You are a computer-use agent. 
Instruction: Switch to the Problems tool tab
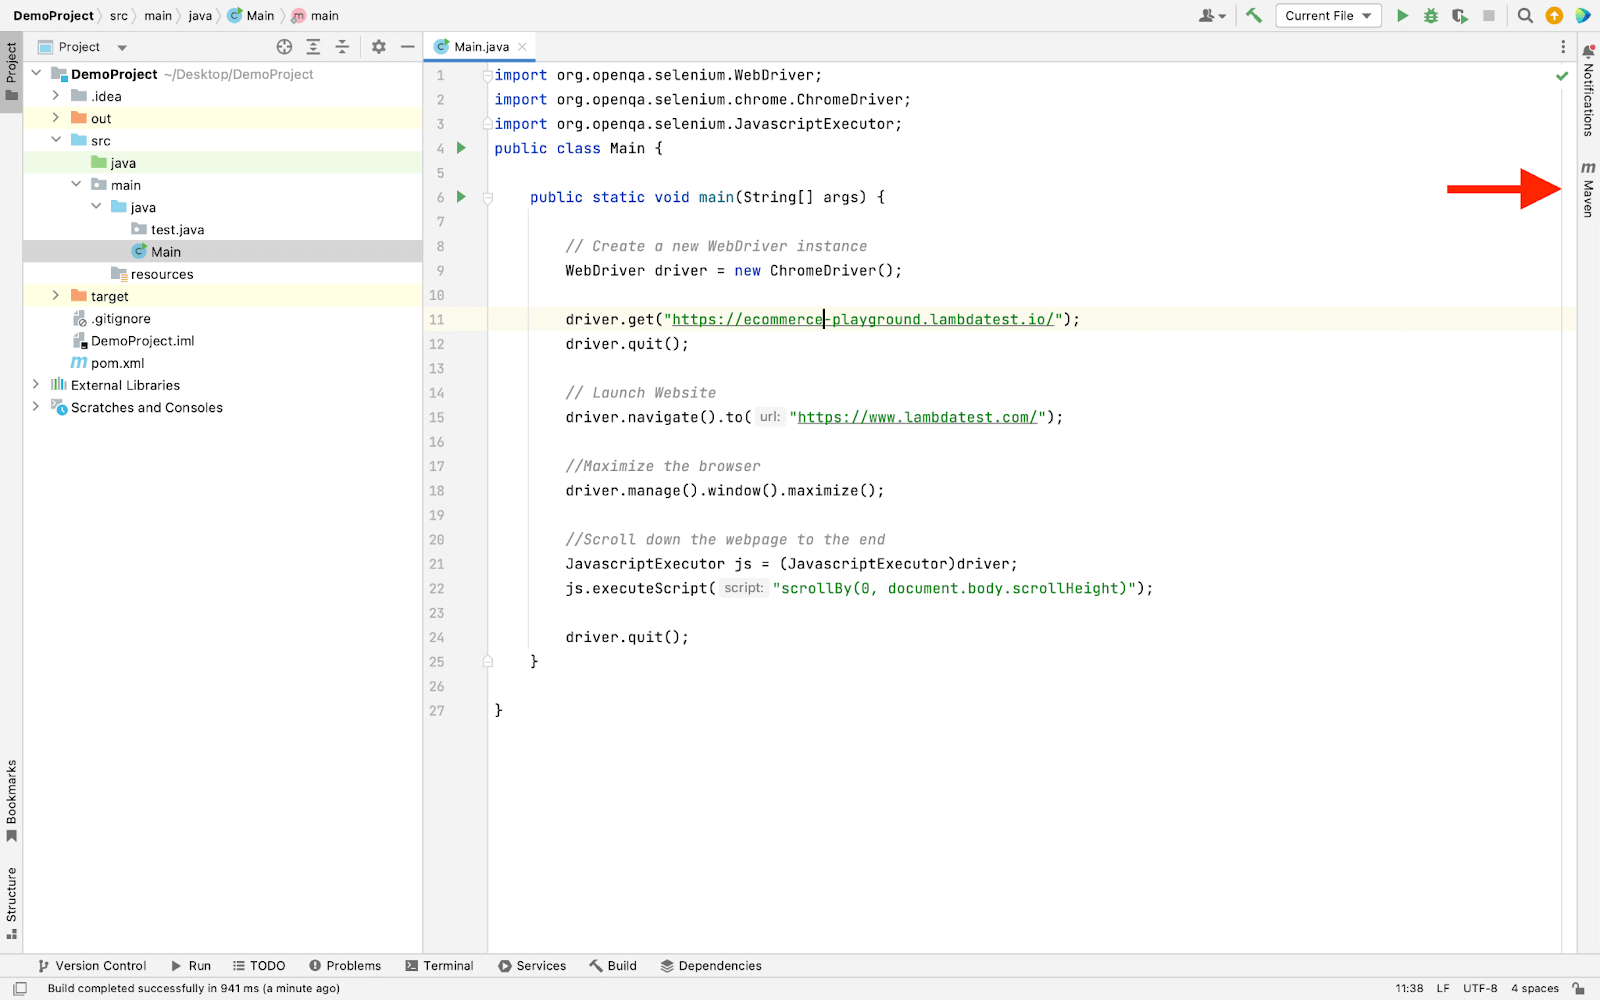345,966
